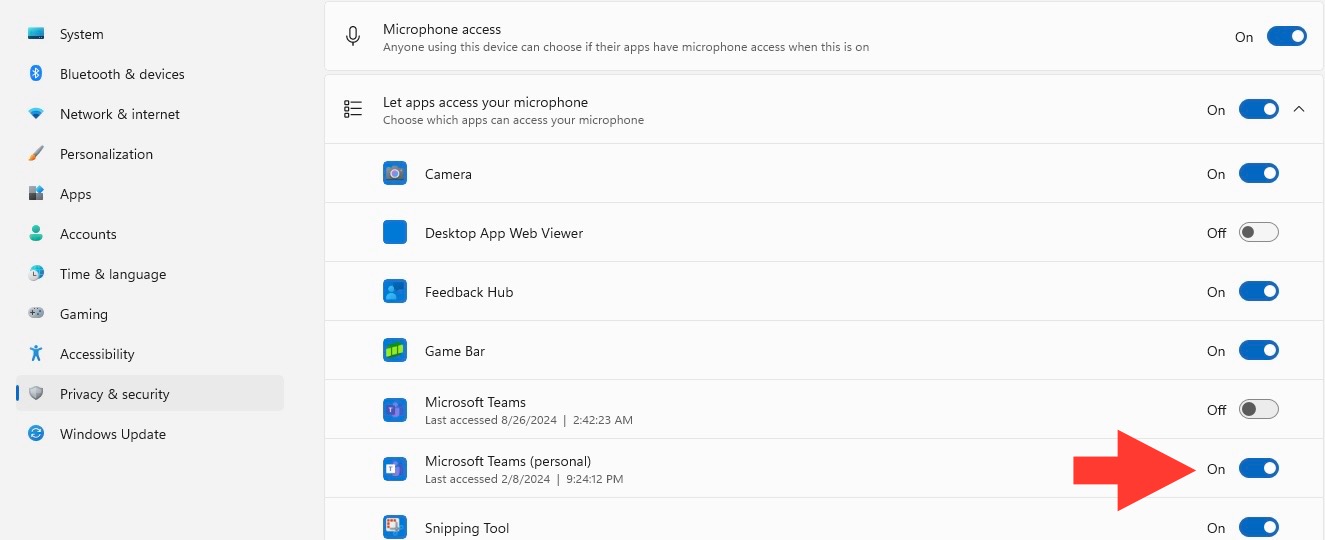Turn off the Microphone access toggle

pos(1287,37)
